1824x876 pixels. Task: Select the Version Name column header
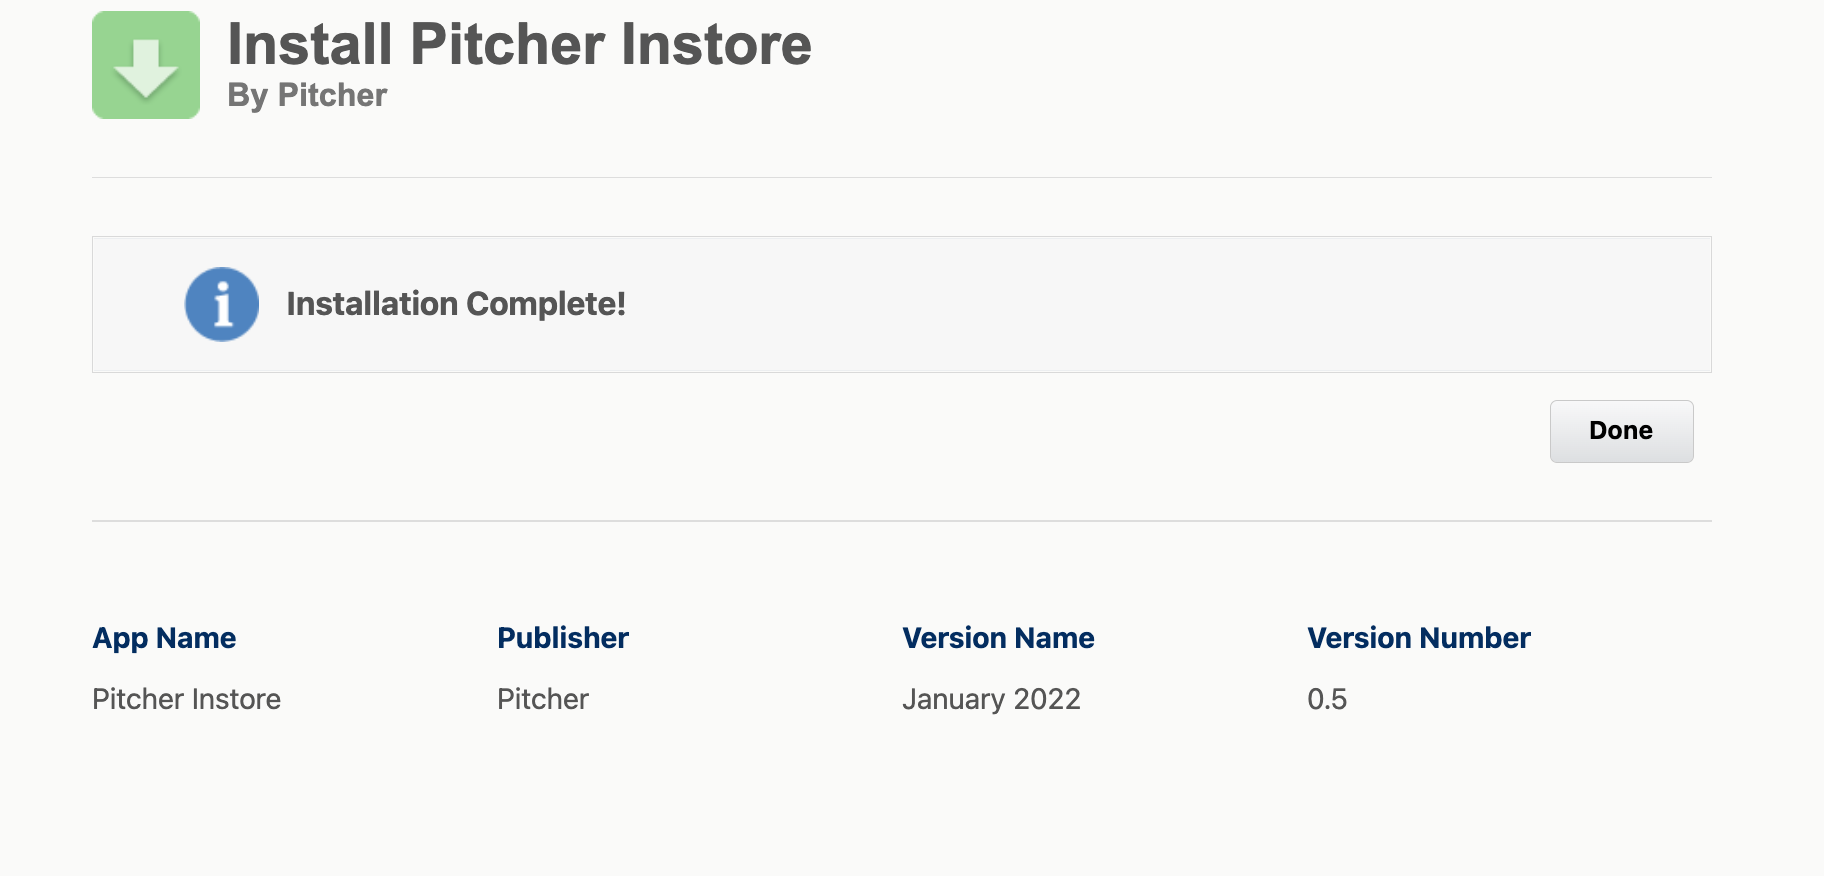coord(998,638)
